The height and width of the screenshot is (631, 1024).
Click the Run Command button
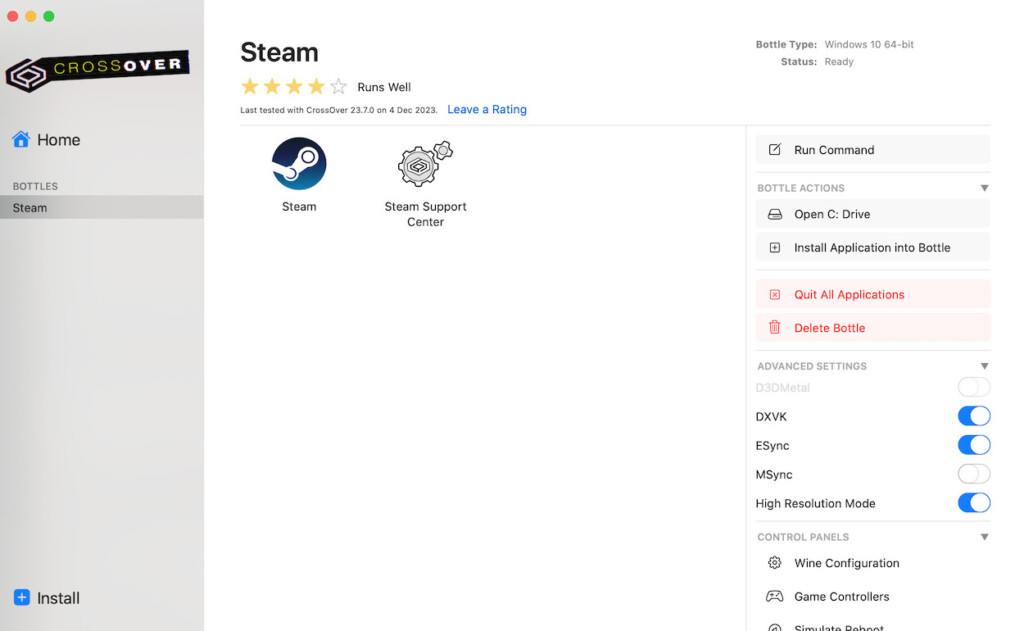click(x=872, y=150)
